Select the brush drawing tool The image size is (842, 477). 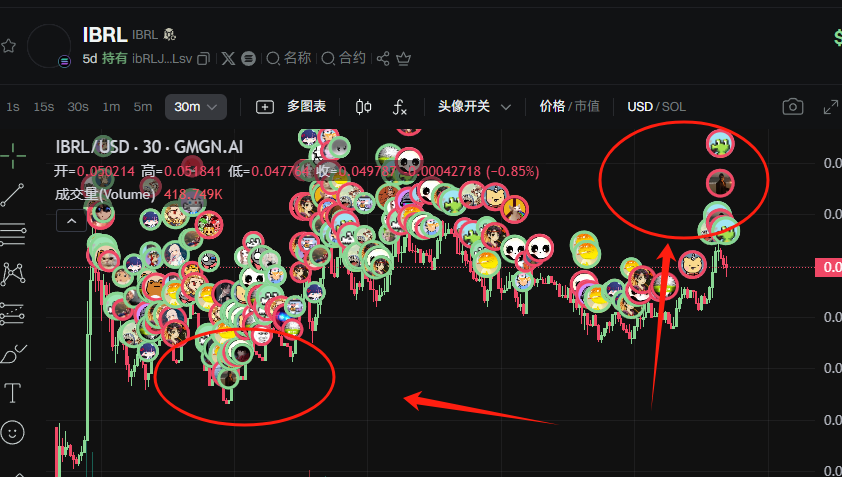14,353
